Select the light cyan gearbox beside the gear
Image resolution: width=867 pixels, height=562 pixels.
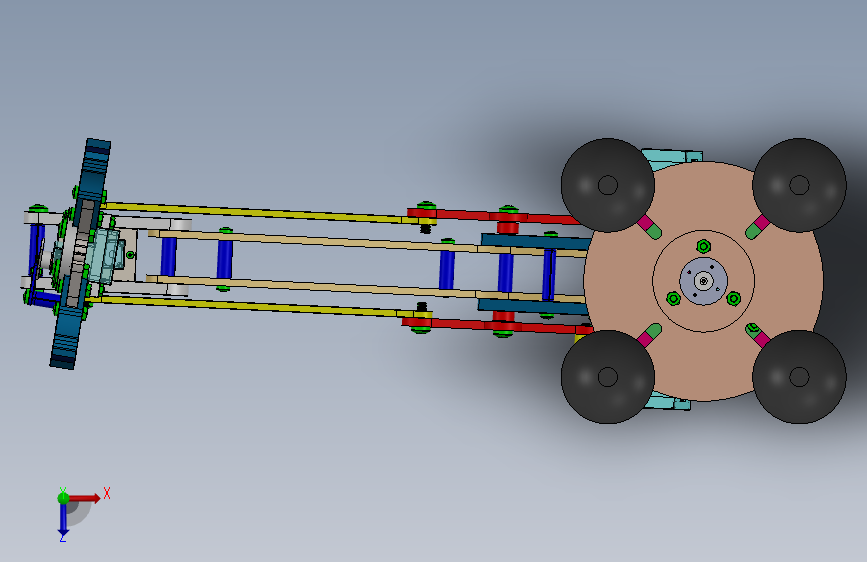click(107, 256)
